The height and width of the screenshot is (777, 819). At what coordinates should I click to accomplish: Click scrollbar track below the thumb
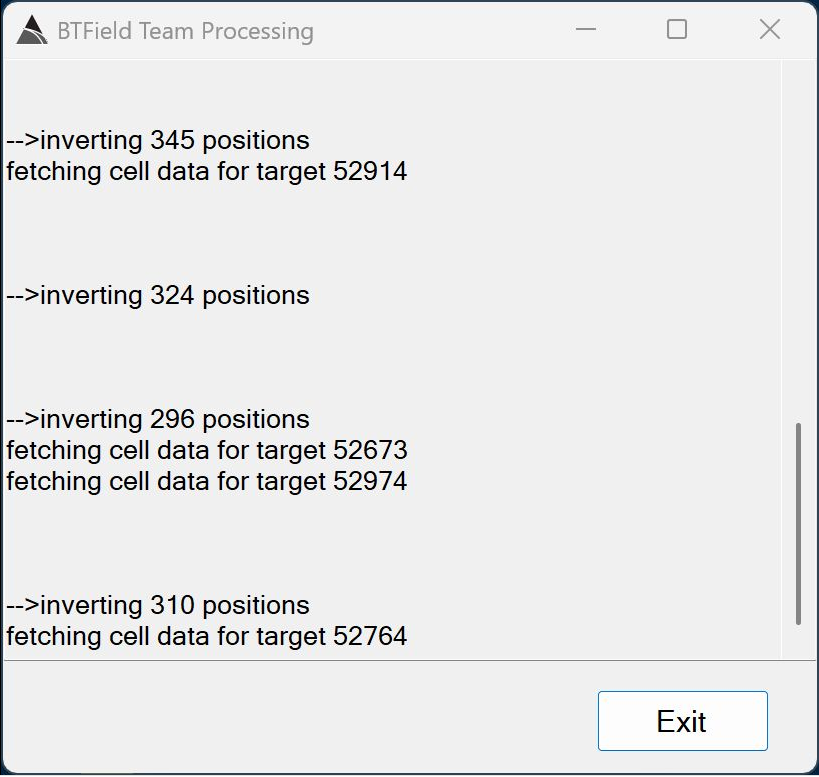798,642
